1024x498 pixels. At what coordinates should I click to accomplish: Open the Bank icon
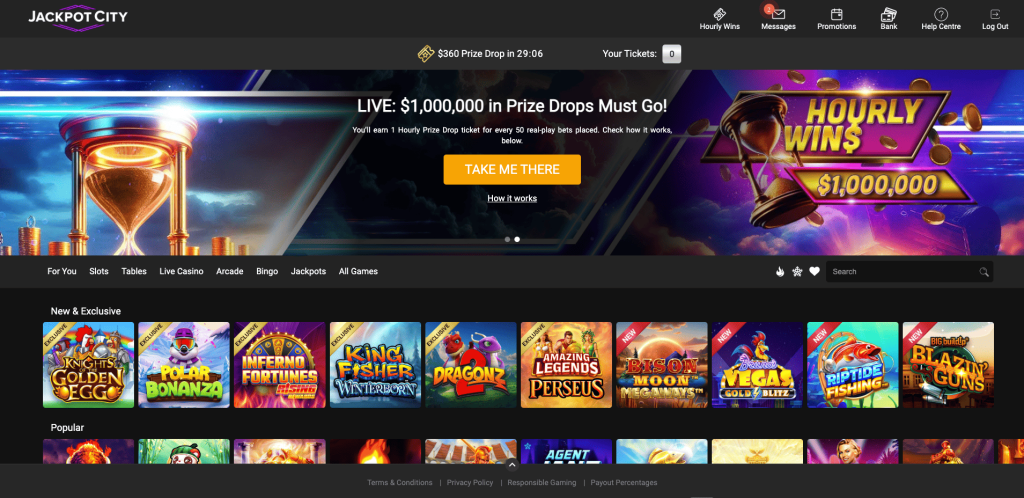pyautogui.click(x=888, y=14)
